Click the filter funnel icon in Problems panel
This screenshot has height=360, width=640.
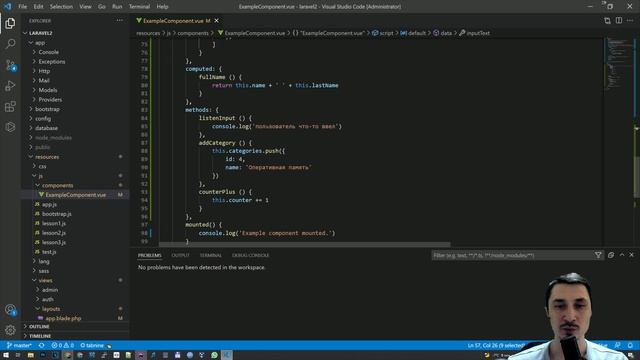coord(598,255)
